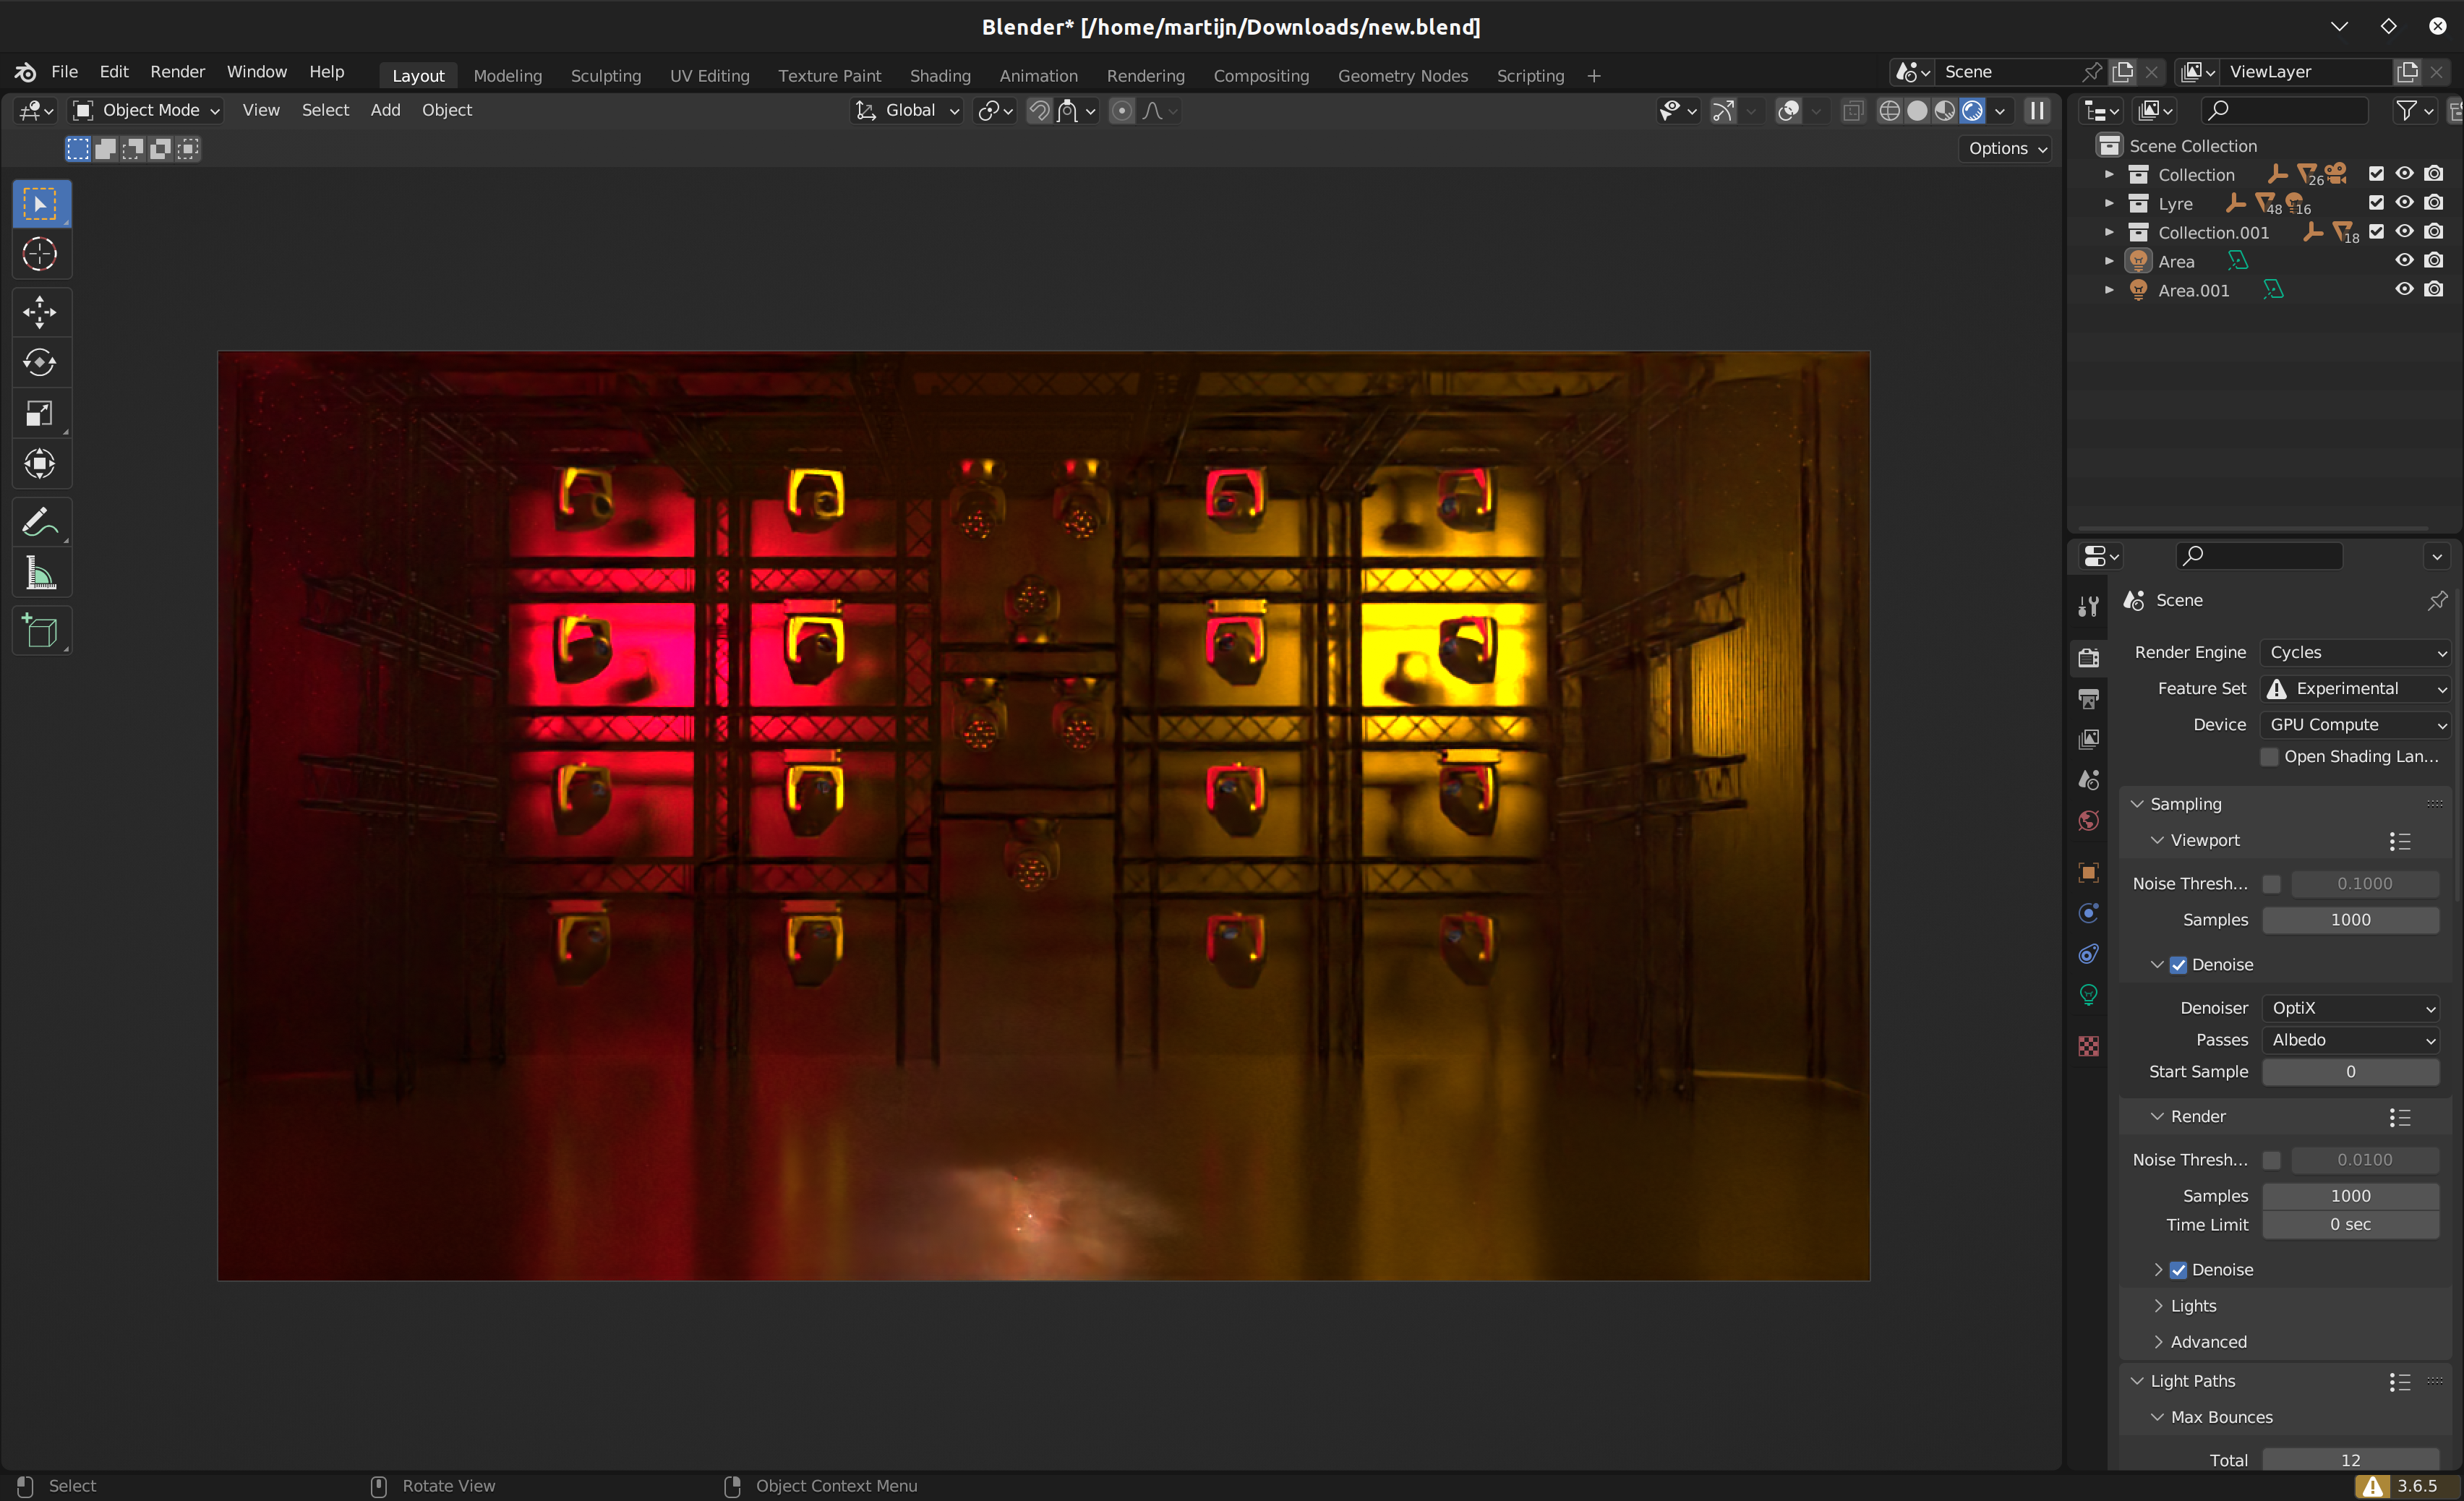Enable Open Shading Language checkbox
The image size is (2464, 1501).
point(2269,757)
